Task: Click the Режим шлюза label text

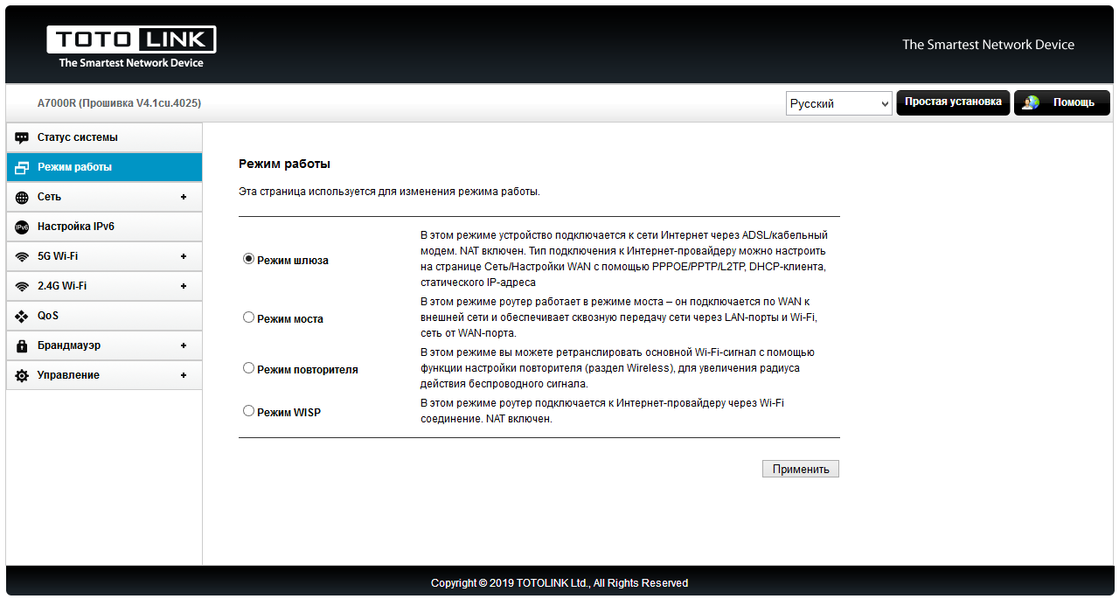Action: point(293,260)
